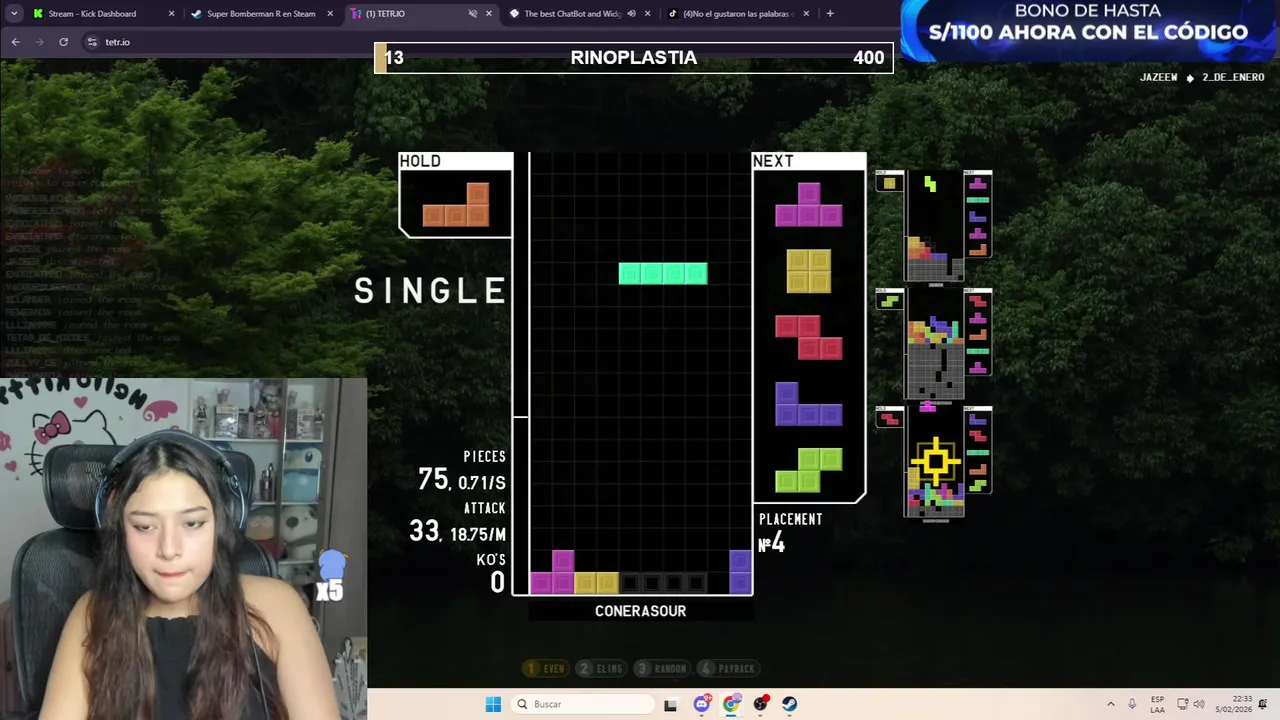Viewport: 1280px width, 720px height.
Task: Choose the 1 EVEN targeting option
Action: (x=547, y=668)
